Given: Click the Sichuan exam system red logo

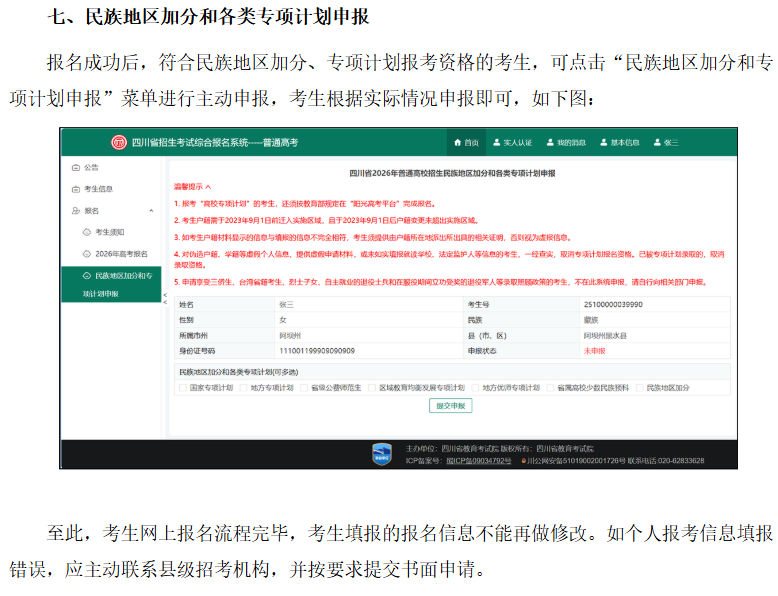Looking at the screenshot, I should pos(119,142).
